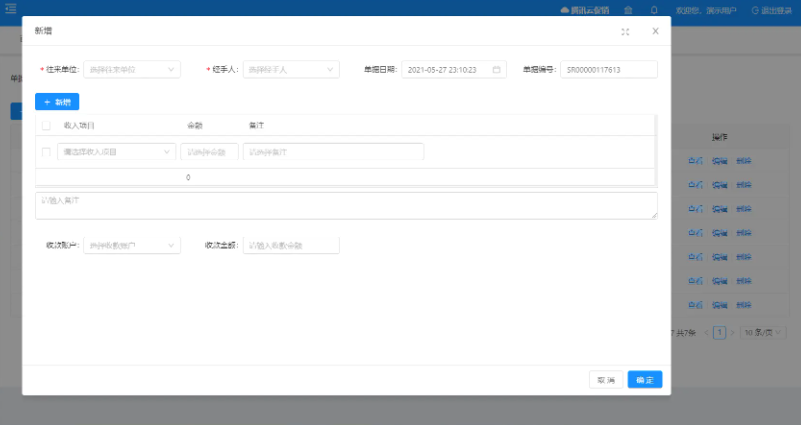
Task: Maximize the dialog with fullscreen icon
Action: [x=625, y=32]
